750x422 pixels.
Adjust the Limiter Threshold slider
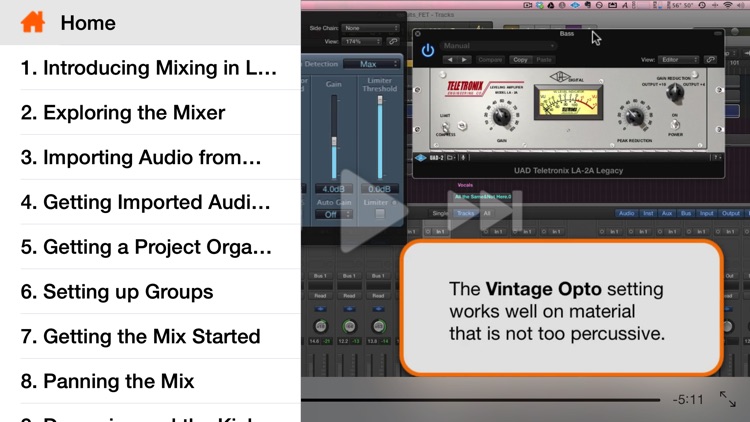pyautogui.click(x=380, y=100)
